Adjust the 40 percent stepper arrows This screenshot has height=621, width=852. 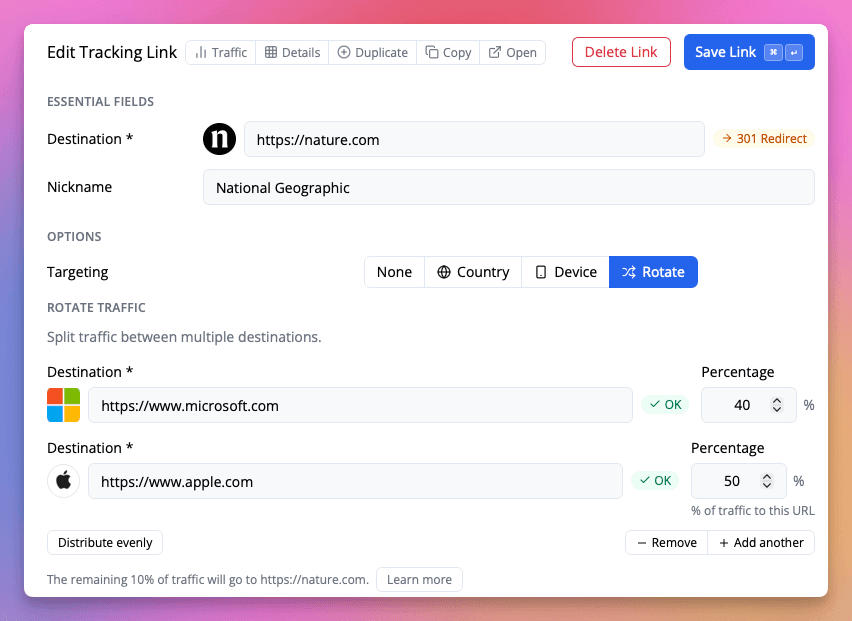click(x=777, y=405)
